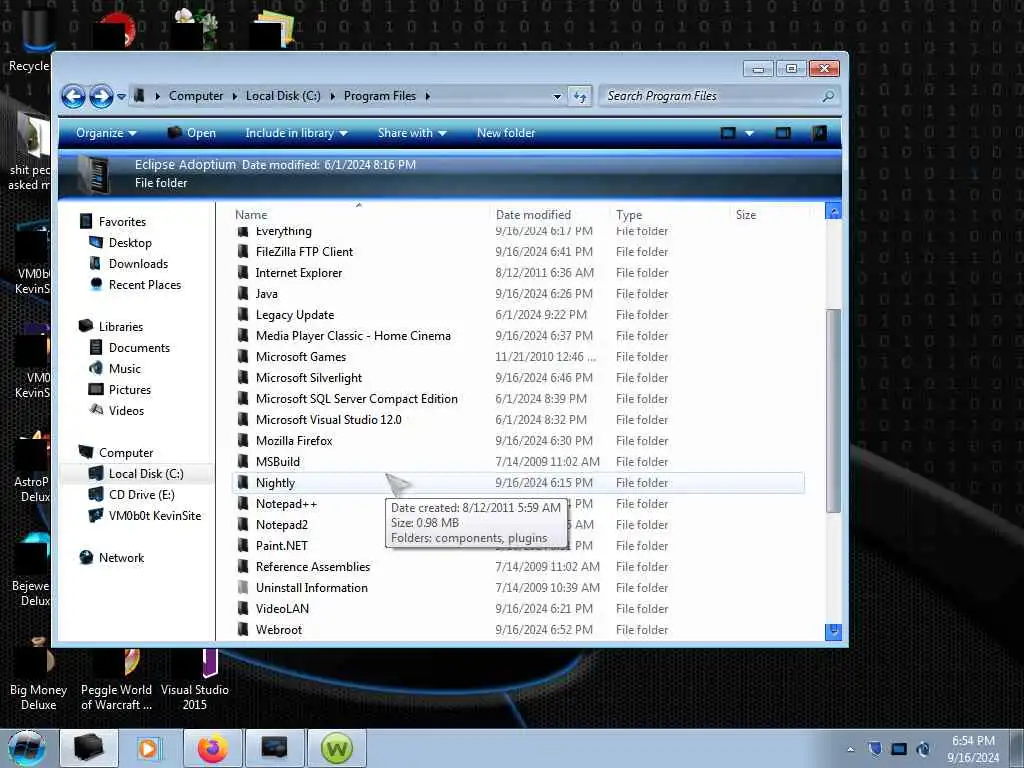Image resolution: width=1024 pixels, height=768 pixels.
Task: Open recent locations dropdown beside Forward arrow
Action: click(121, 97)
